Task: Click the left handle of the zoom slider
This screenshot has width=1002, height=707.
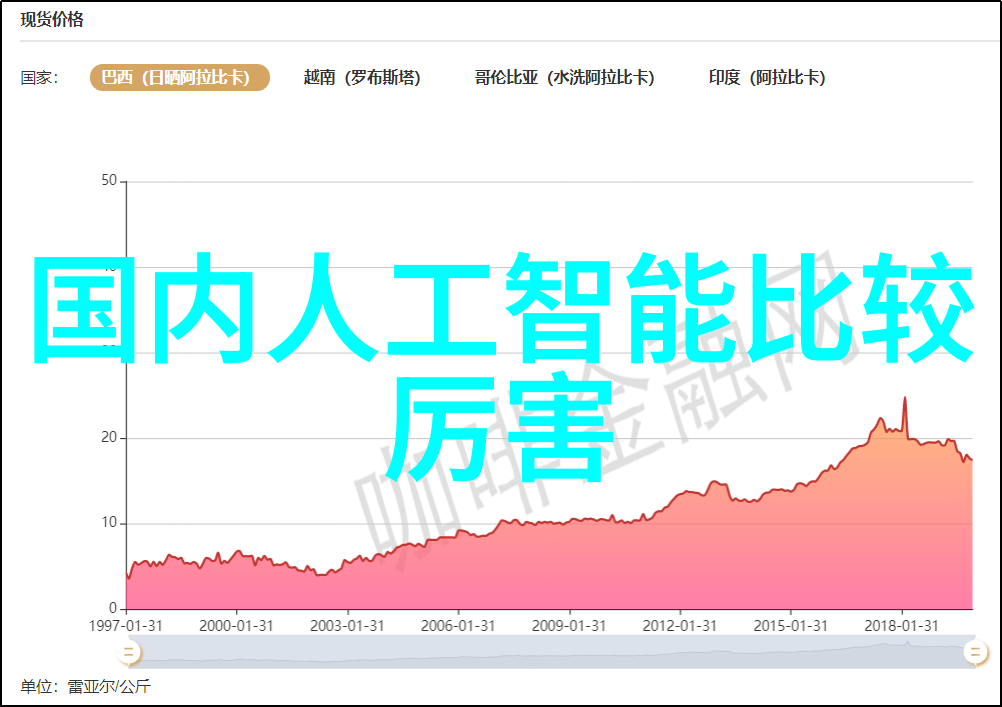Action: pyautogui.click(x=128, y=653)
